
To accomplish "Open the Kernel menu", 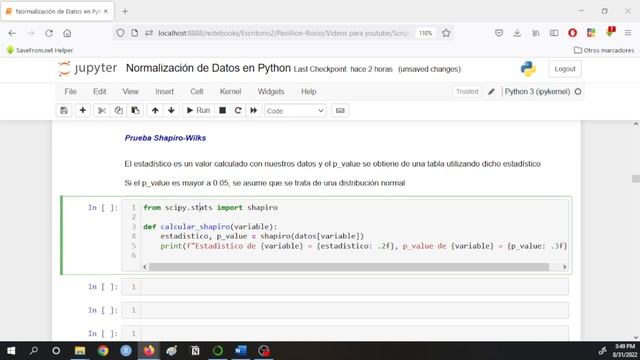I will click(x=230, y=91).
